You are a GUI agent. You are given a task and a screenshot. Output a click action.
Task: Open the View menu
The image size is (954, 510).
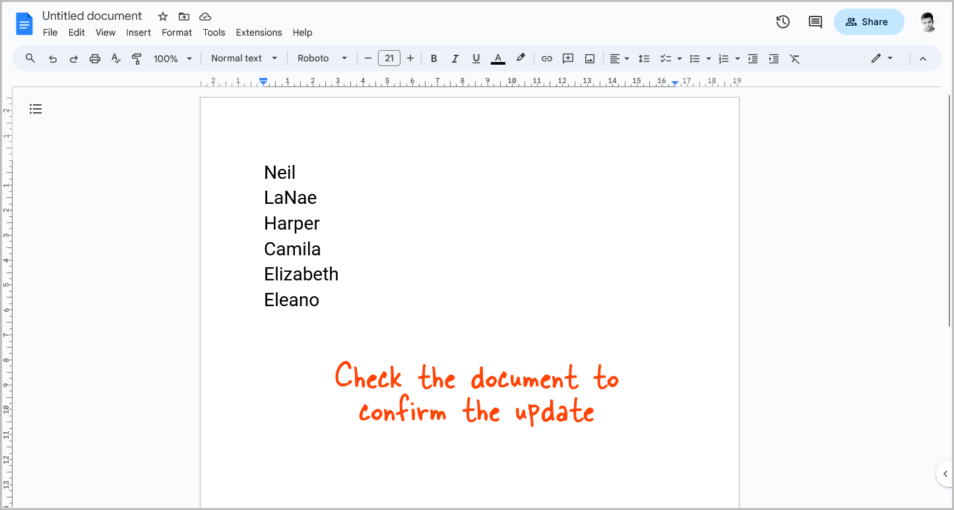tap(105, 33)
